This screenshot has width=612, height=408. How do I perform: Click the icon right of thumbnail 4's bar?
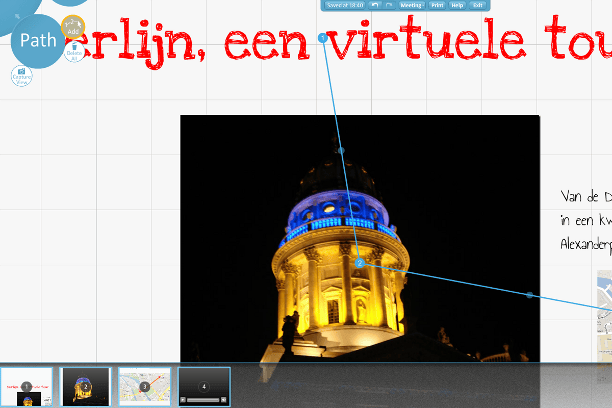tap(224, 400)
